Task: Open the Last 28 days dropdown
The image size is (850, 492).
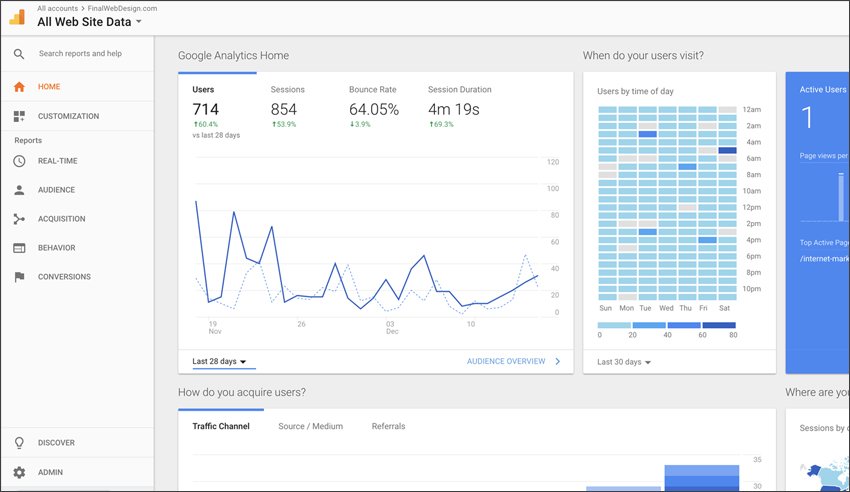Action: coord(219,361)
